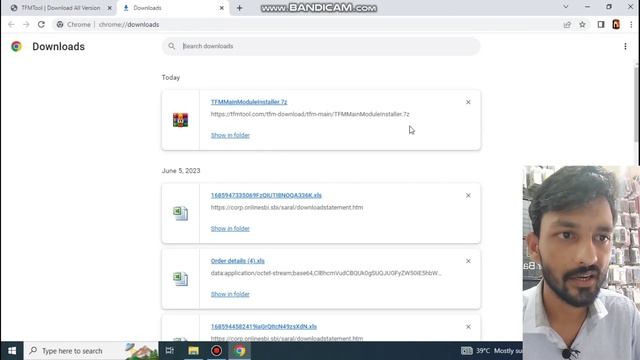
Task: Remove TFMMainModuleInstaller.7z from the list
Action: click(x=468, y=102)
